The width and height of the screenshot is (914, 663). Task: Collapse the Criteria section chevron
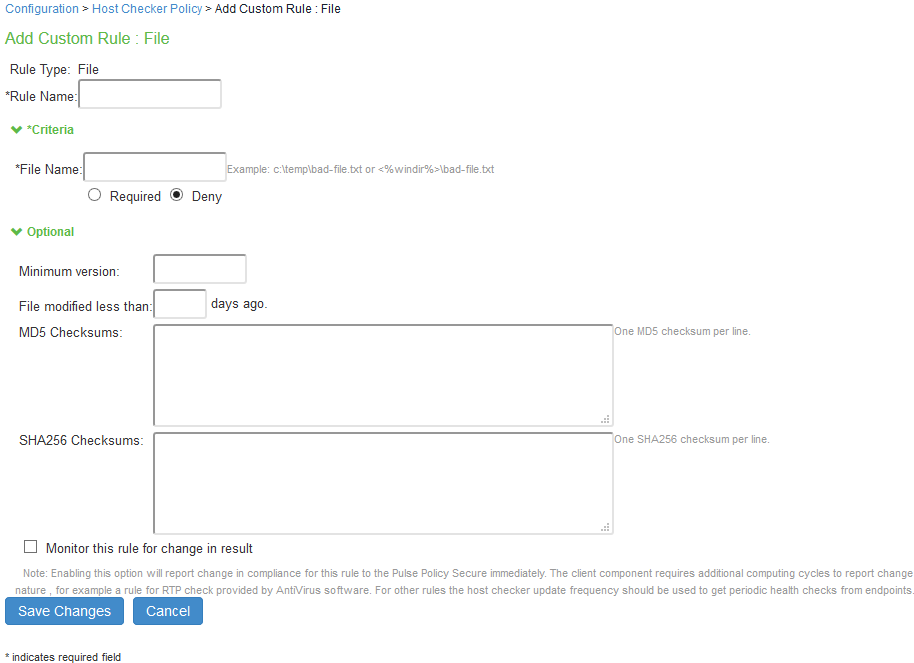point(16,129)
